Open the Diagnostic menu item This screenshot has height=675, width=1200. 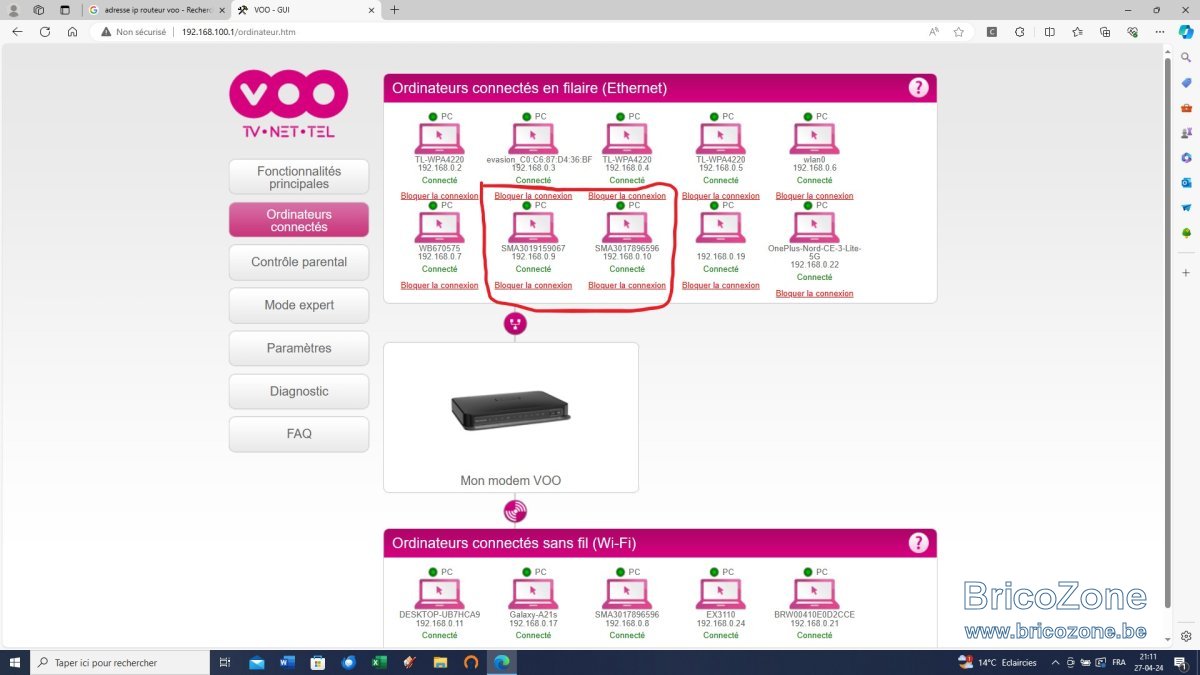(x=299, y=391)
